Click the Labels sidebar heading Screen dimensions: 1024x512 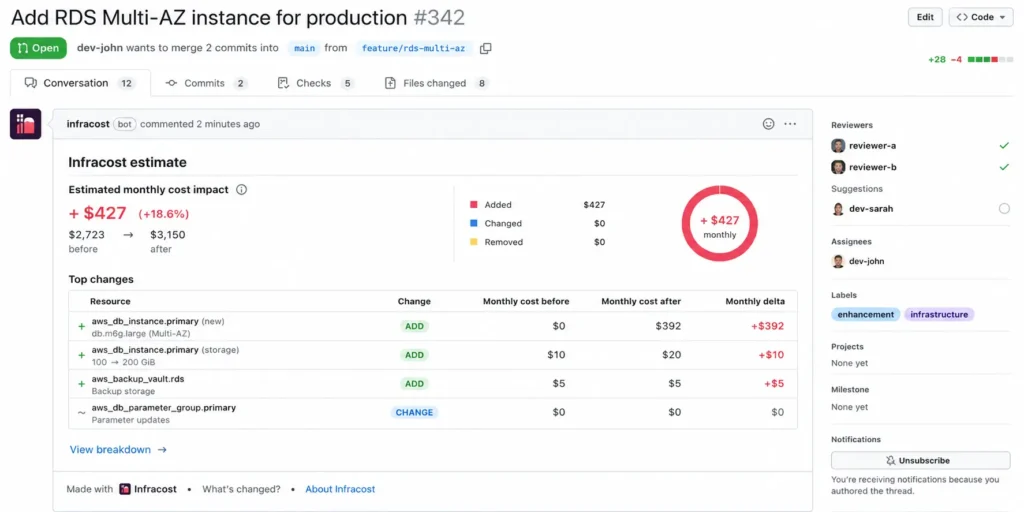point(844,295)
